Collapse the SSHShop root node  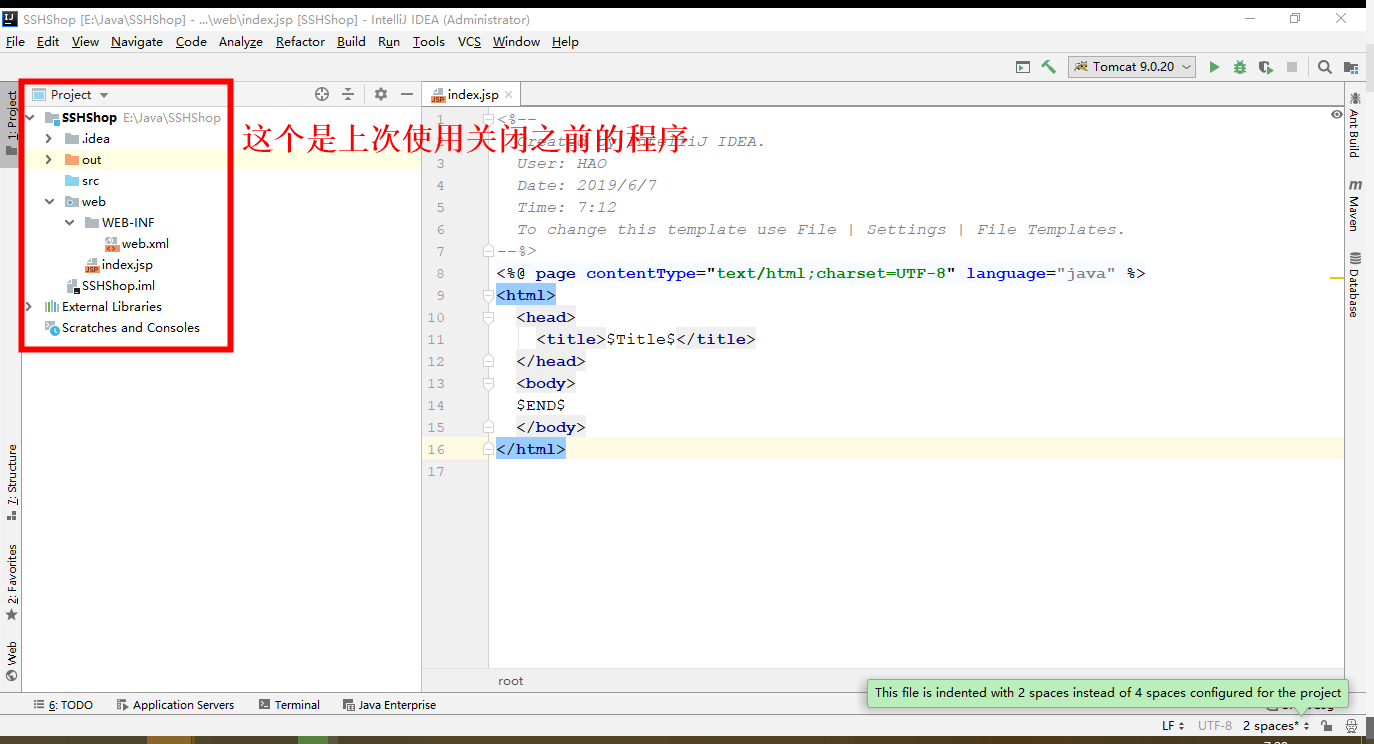tap(29, 118)
